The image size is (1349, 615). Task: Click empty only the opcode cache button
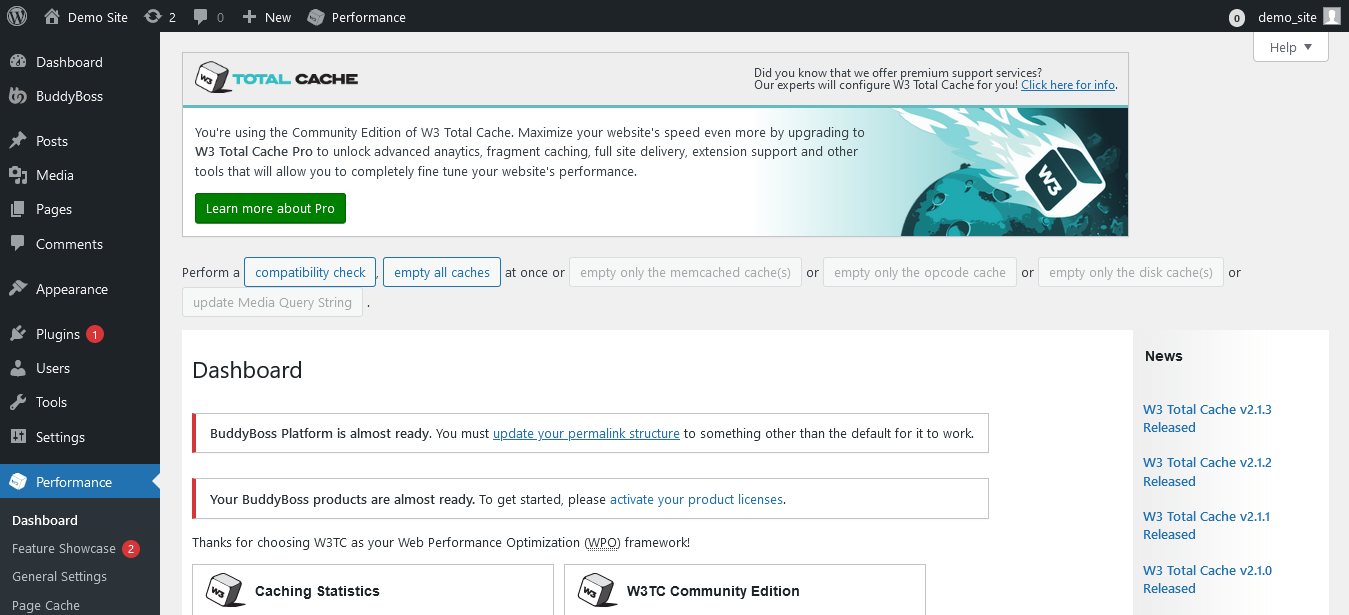920,272
